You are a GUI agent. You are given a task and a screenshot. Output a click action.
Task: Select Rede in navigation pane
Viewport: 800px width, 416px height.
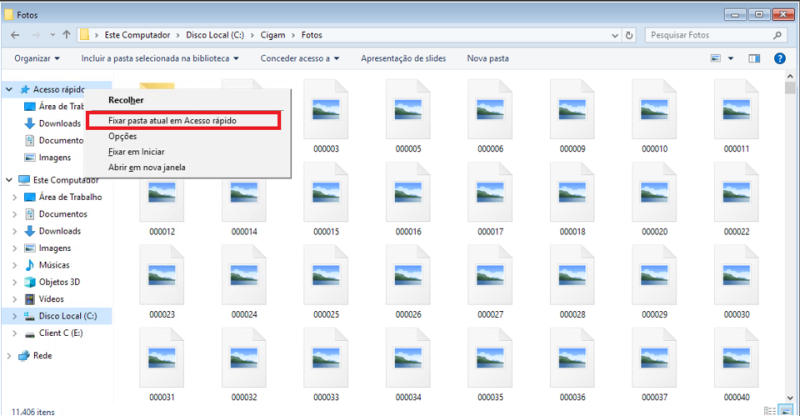35,356
